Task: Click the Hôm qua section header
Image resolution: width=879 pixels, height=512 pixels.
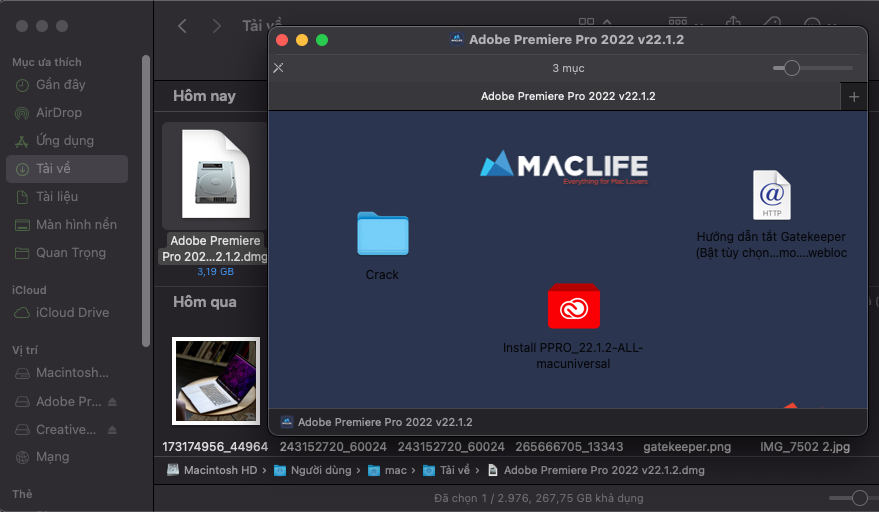Action: pos(205,302)
